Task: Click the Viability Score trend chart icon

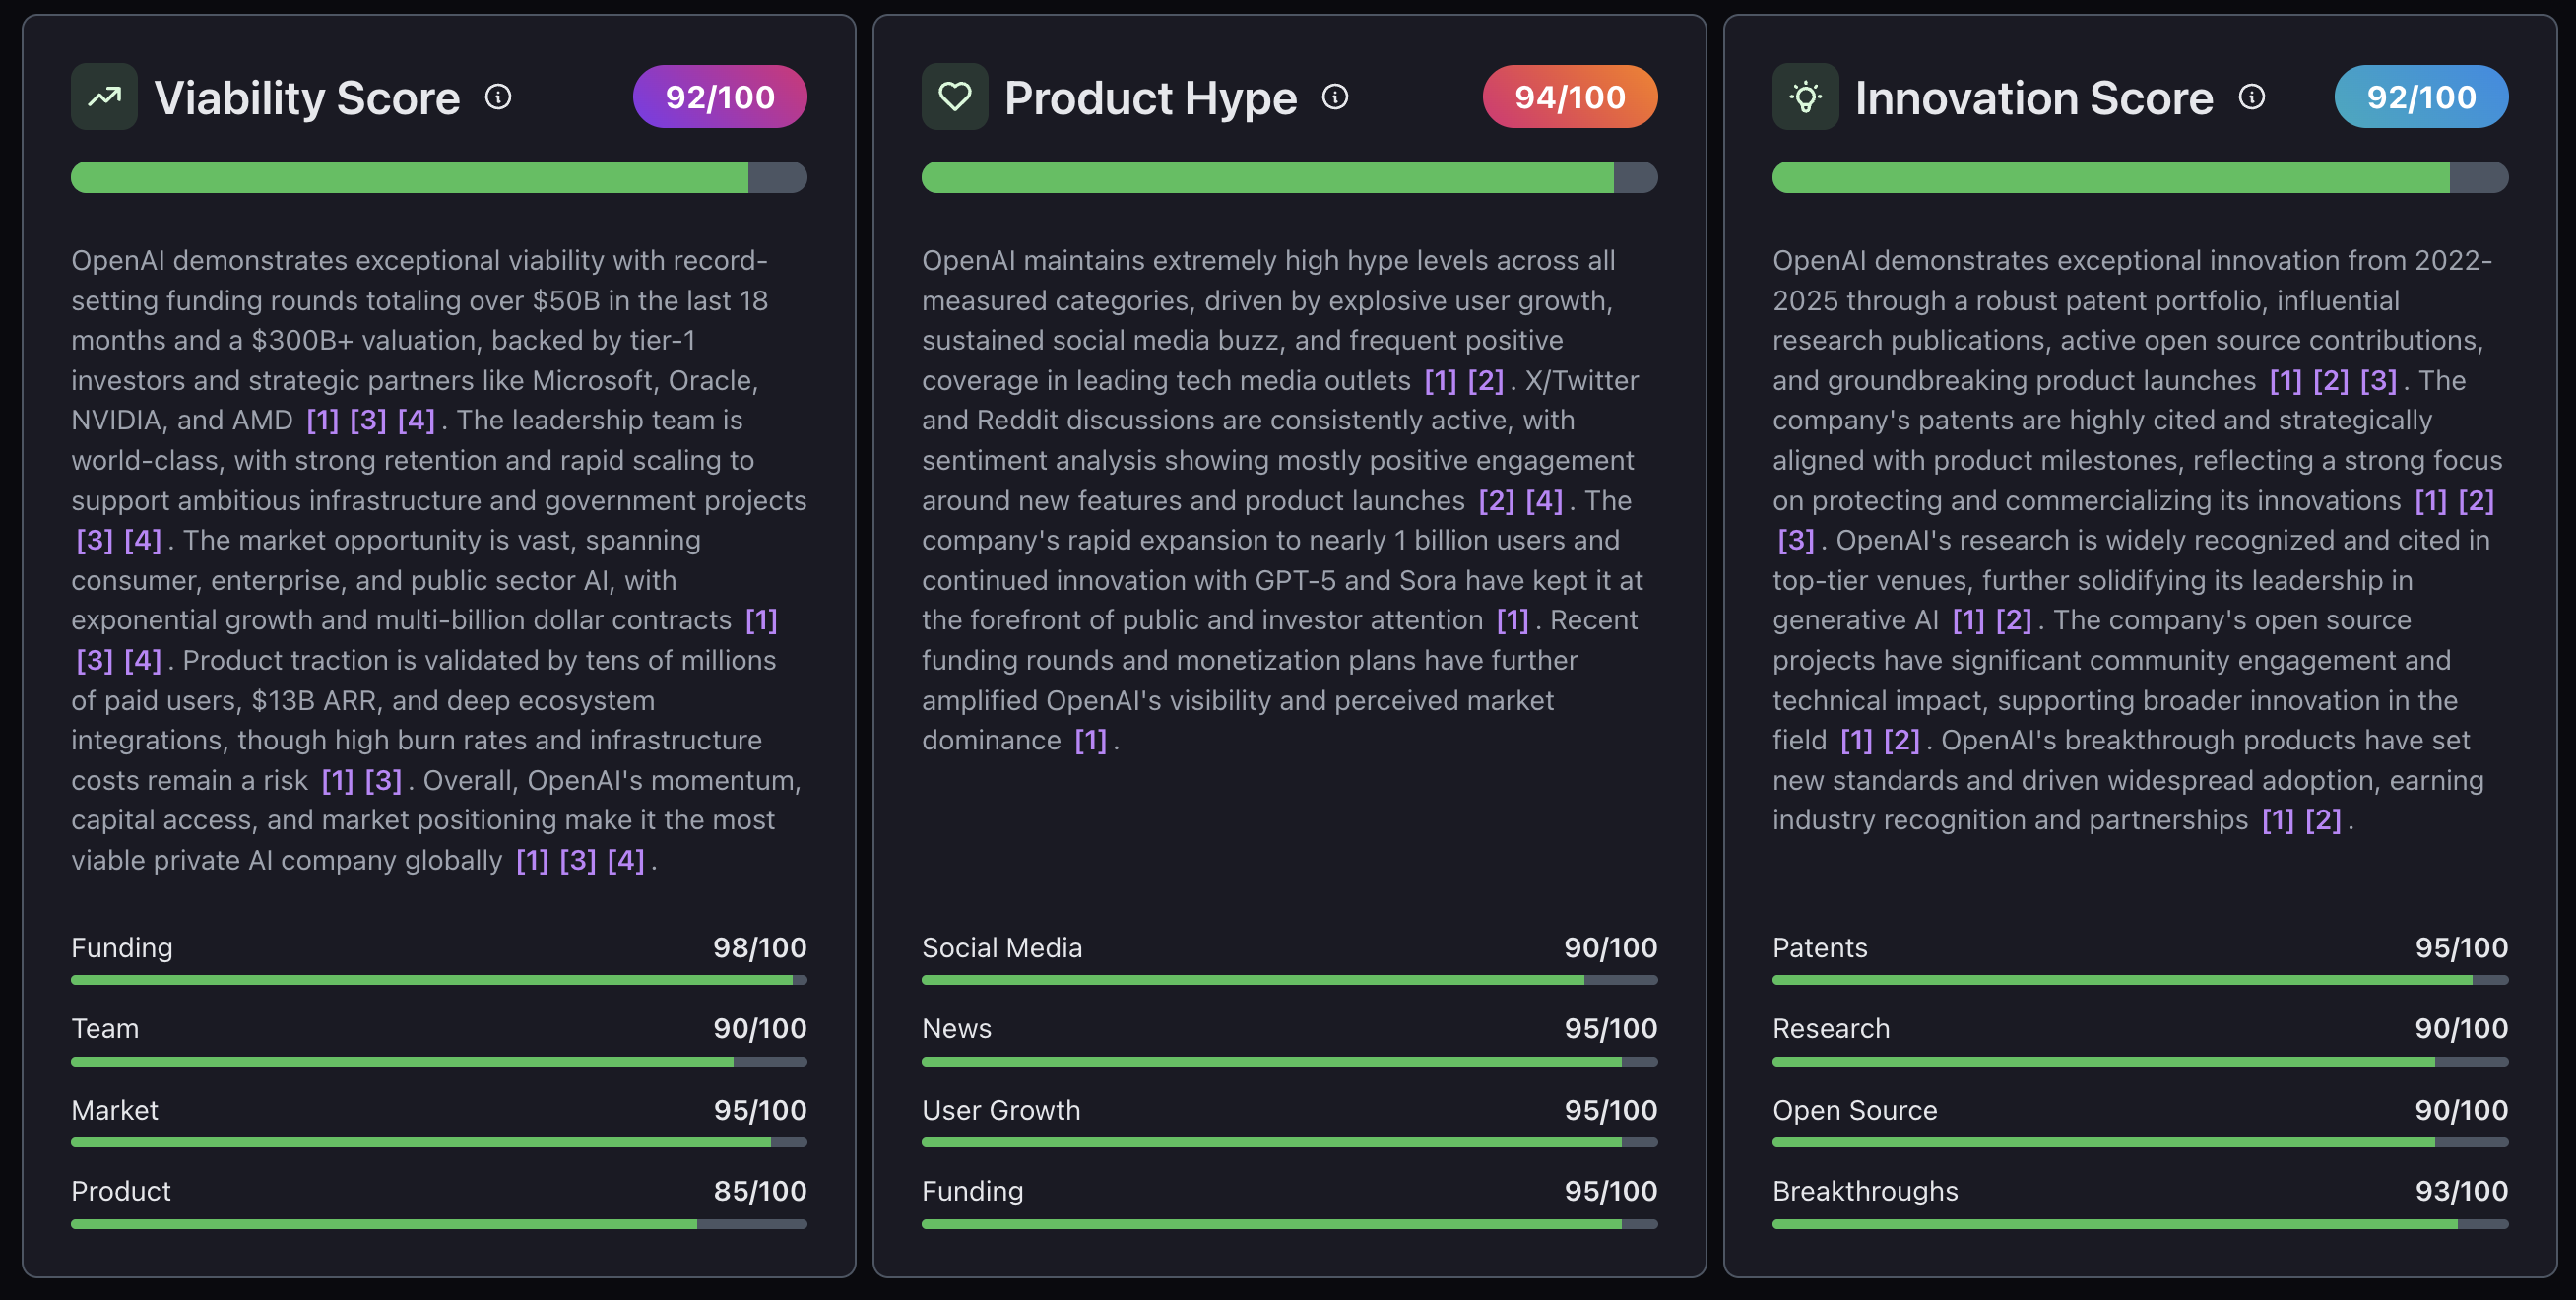Action: pyautogui.click(x=104, y=96)
